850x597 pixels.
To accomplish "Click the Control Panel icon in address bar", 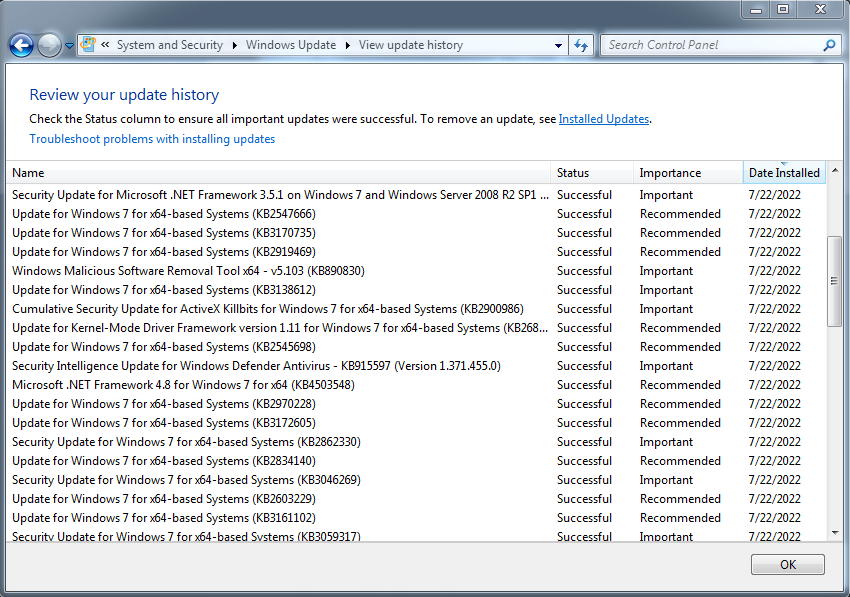I will [x=88, y=44].
